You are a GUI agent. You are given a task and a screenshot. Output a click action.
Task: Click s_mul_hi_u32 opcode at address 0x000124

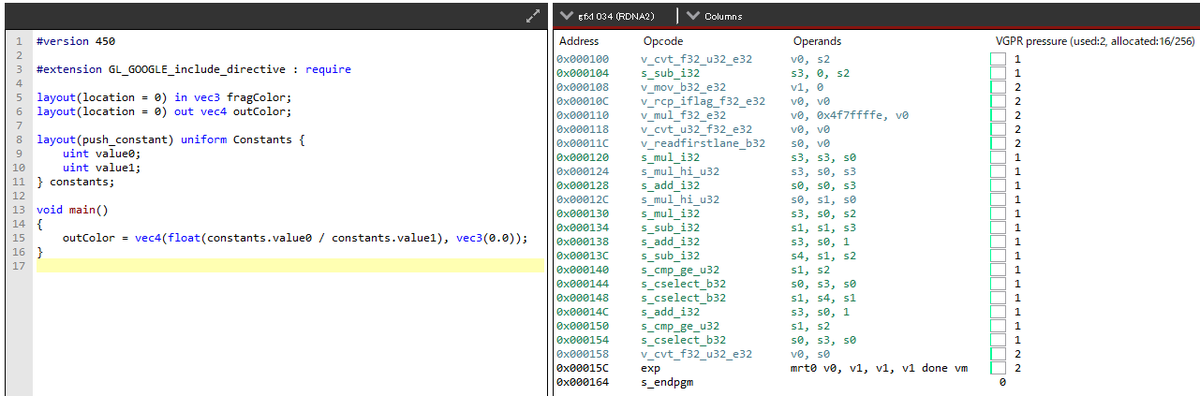click(680, 171)
